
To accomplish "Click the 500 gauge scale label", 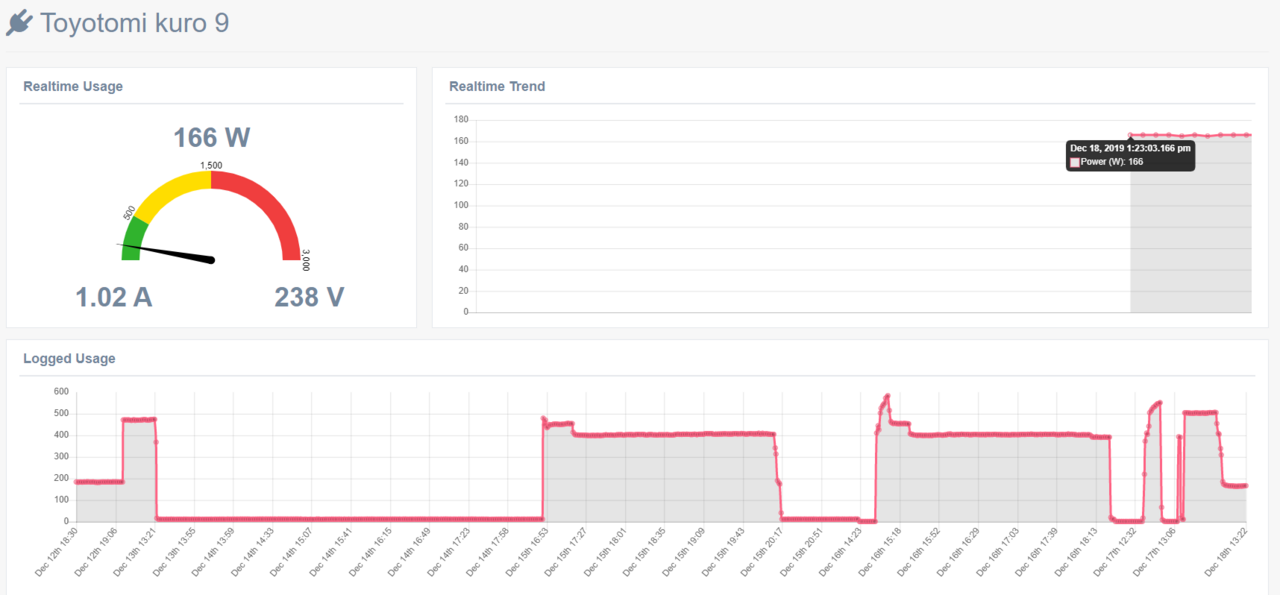I will coord(129,213).
